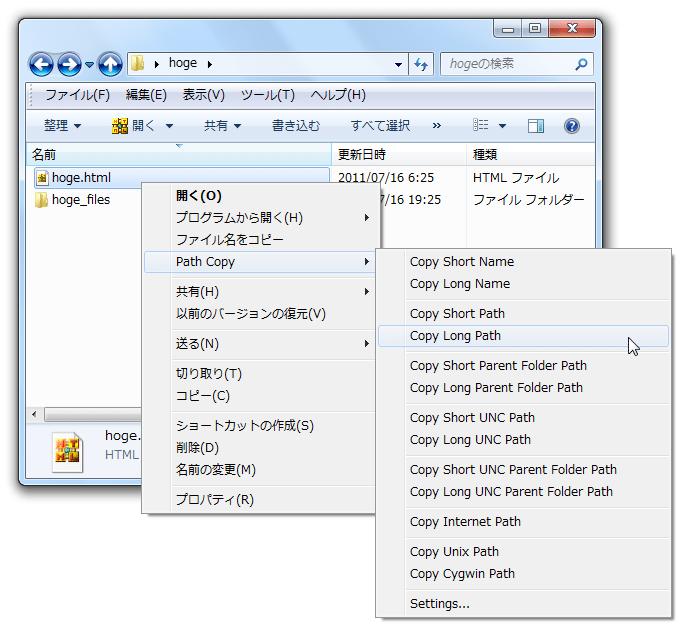Choose Copy Internet Path
The height and width of the screenshot is (626, 681).
point(523,522)
